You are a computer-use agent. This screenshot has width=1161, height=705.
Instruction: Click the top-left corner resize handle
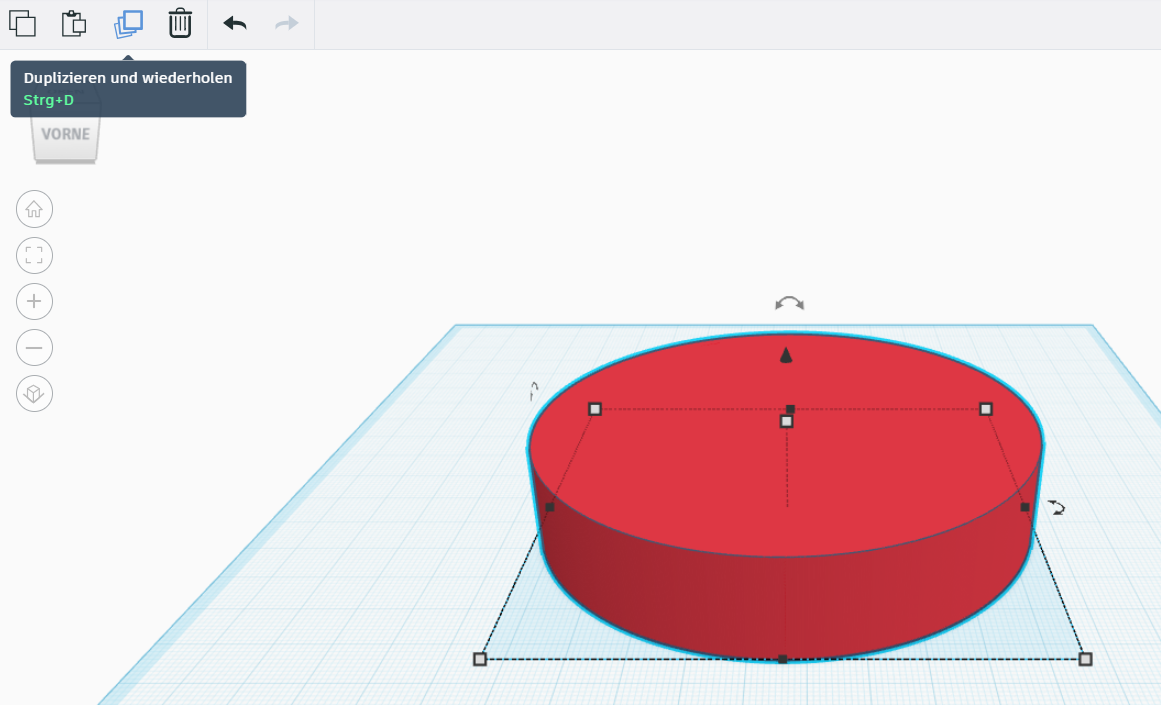pyautogui.click(x=595, y=409)
